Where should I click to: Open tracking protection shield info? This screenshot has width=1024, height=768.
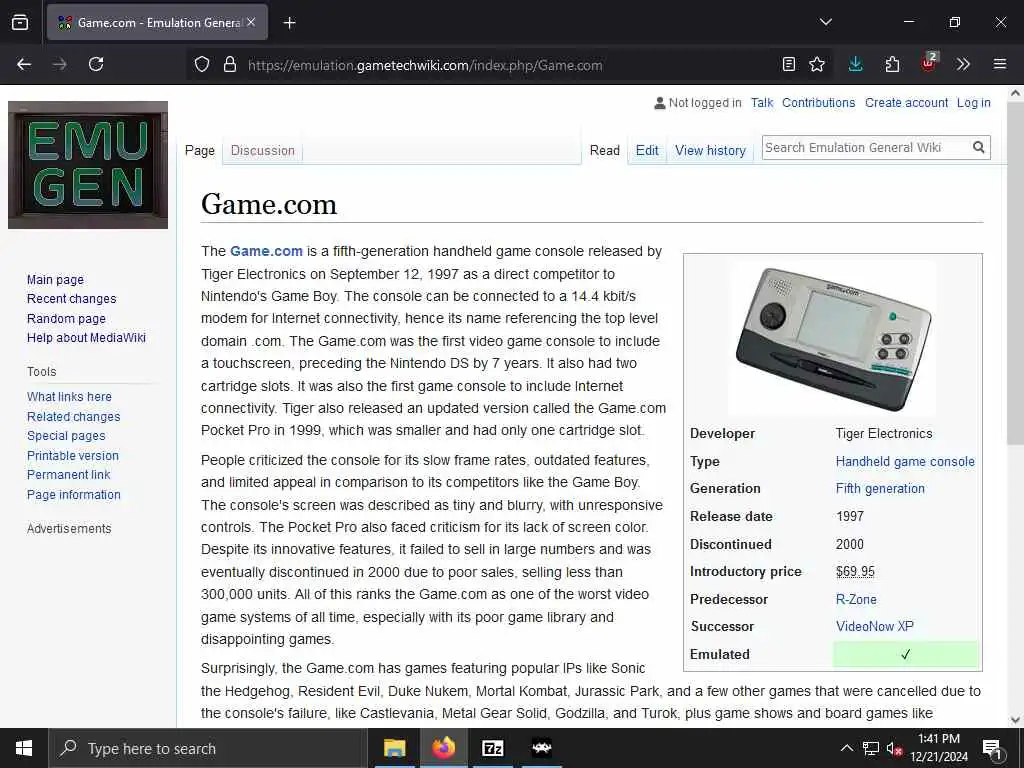coord(202,64)
